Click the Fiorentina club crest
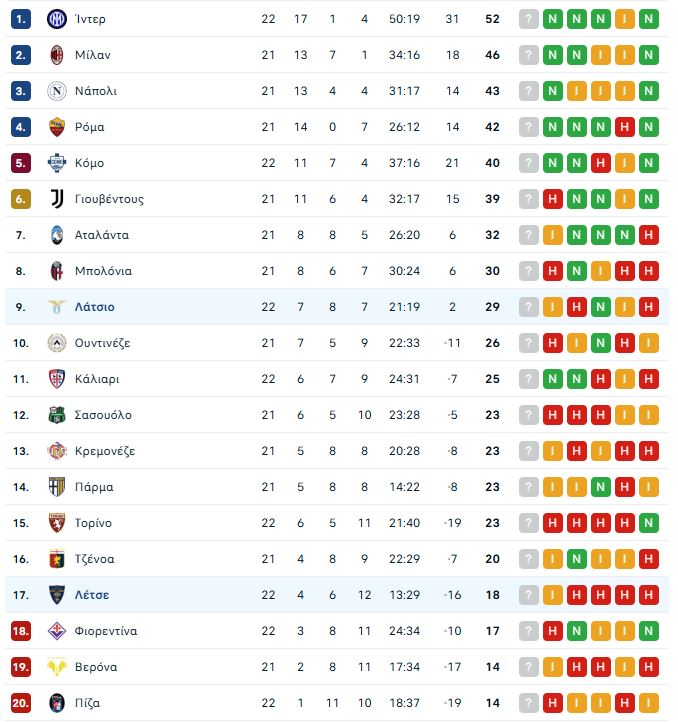678x723 pixels. (x=56, y=631)
